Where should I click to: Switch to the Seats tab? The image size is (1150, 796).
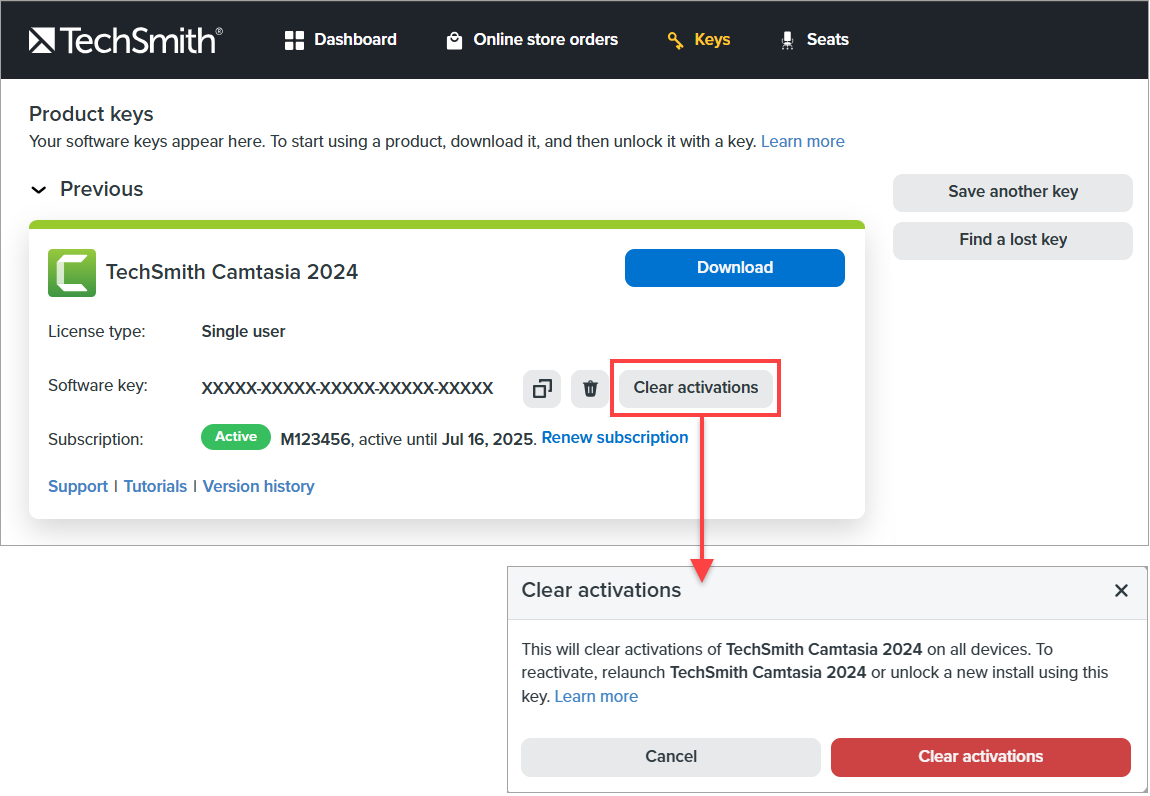coord(814,40)
